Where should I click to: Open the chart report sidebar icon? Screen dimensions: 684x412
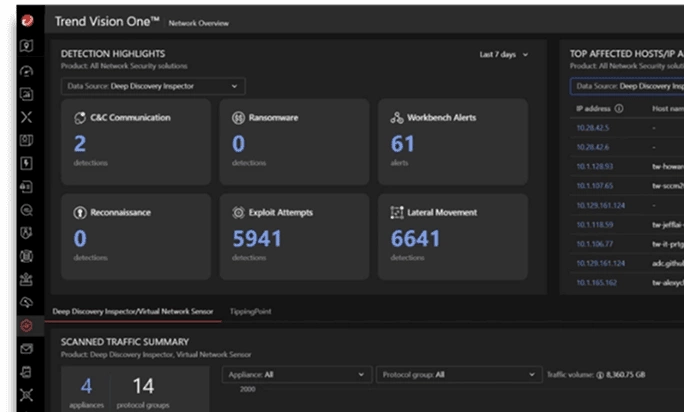pos(27,94)
